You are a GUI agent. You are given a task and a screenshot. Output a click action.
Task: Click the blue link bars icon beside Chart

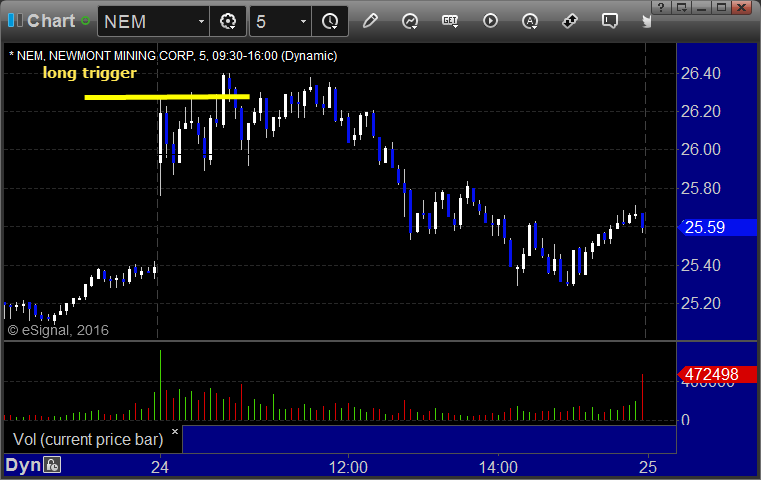click(x=15, y=20)
